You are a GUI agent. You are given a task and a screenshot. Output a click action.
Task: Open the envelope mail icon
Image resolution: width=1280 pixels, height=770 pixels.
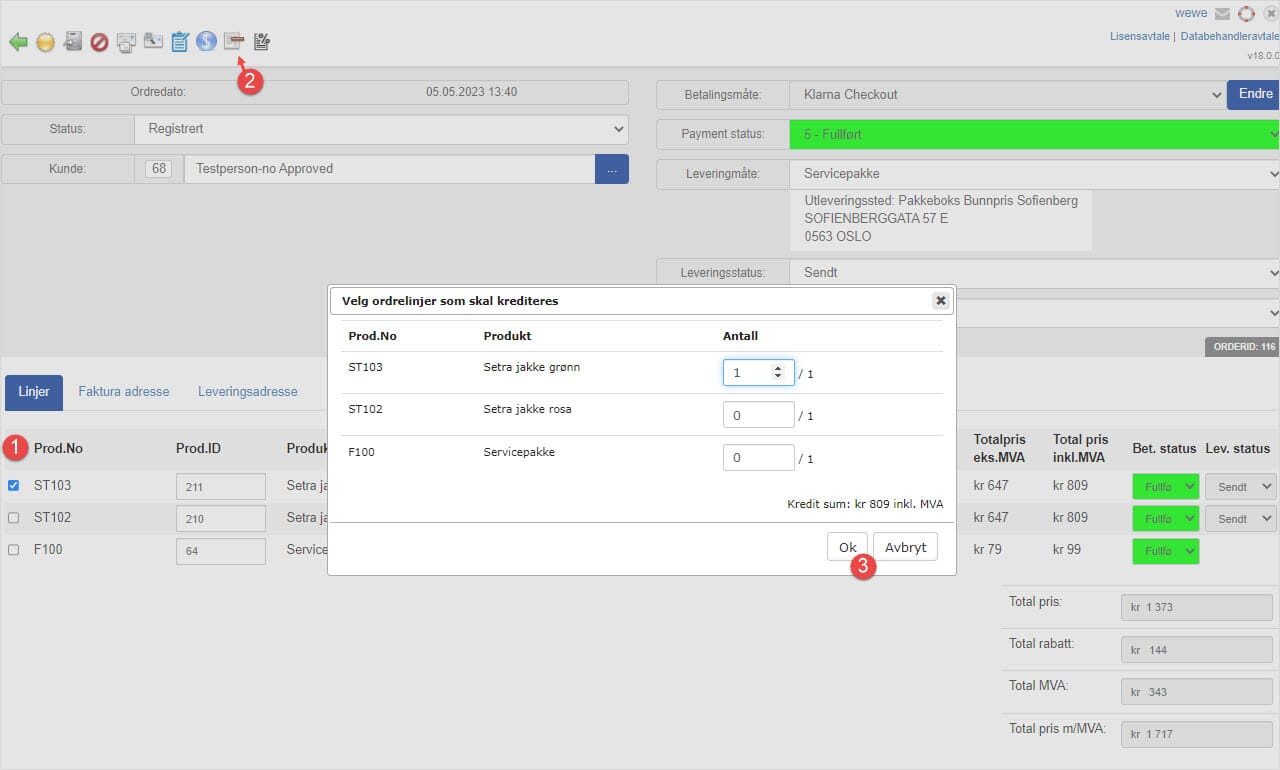pos(1222,14)
